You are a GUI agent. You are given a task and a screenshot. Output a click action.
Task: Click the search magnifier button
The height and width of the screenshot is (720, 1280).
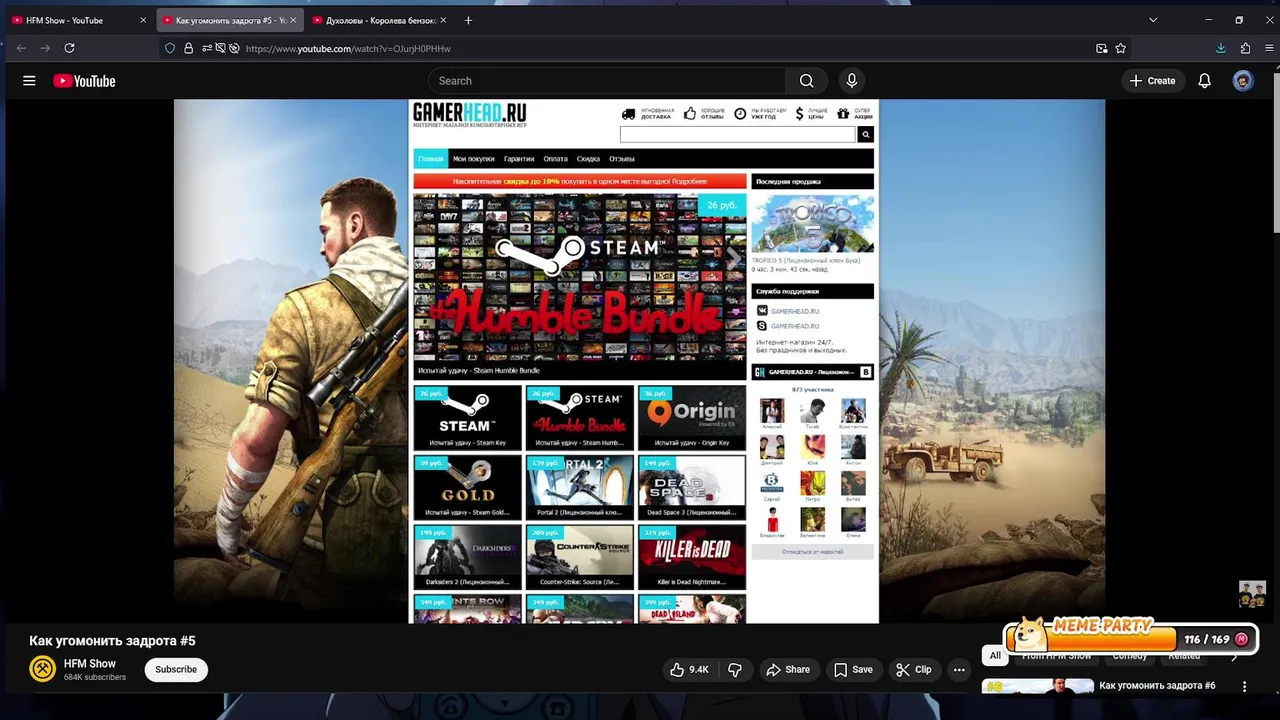coord(806,81)
